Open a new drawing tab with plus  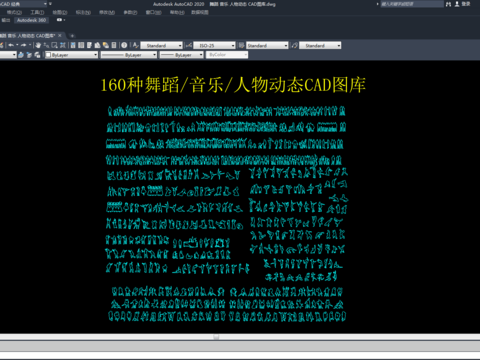(x=72, y=35)
